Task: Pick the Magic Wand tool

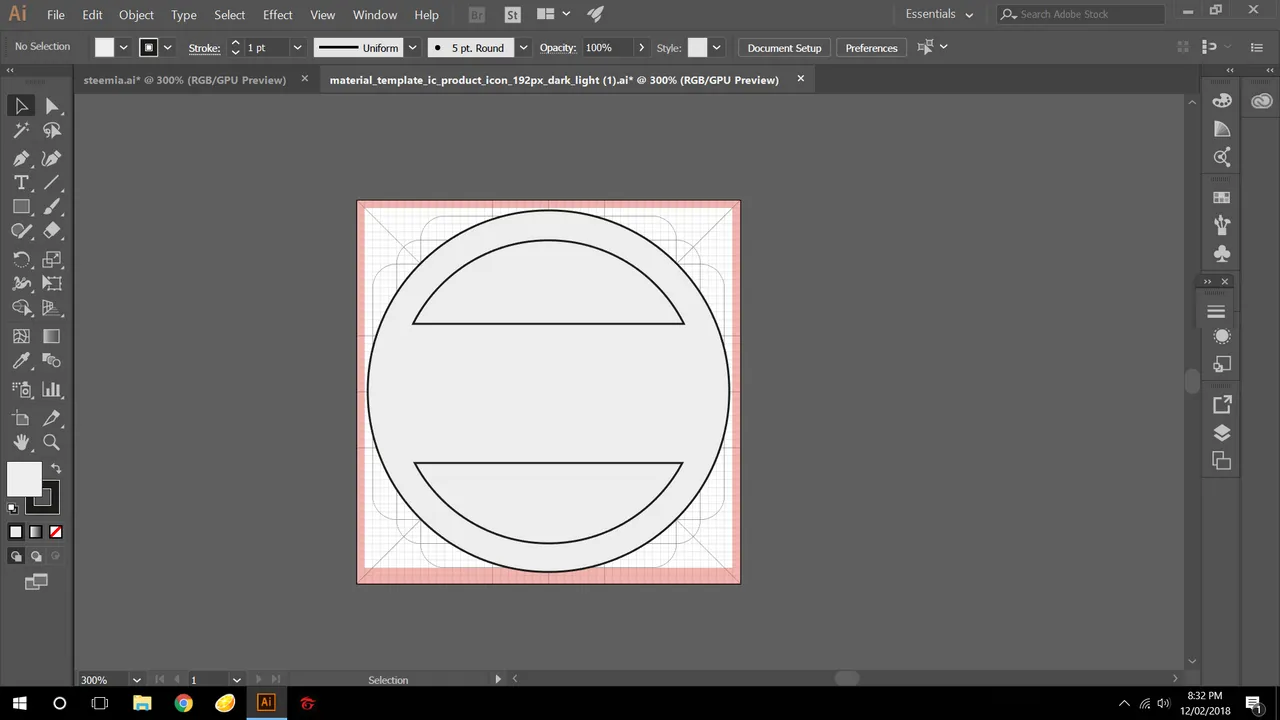Action: (x=21, y=131)
